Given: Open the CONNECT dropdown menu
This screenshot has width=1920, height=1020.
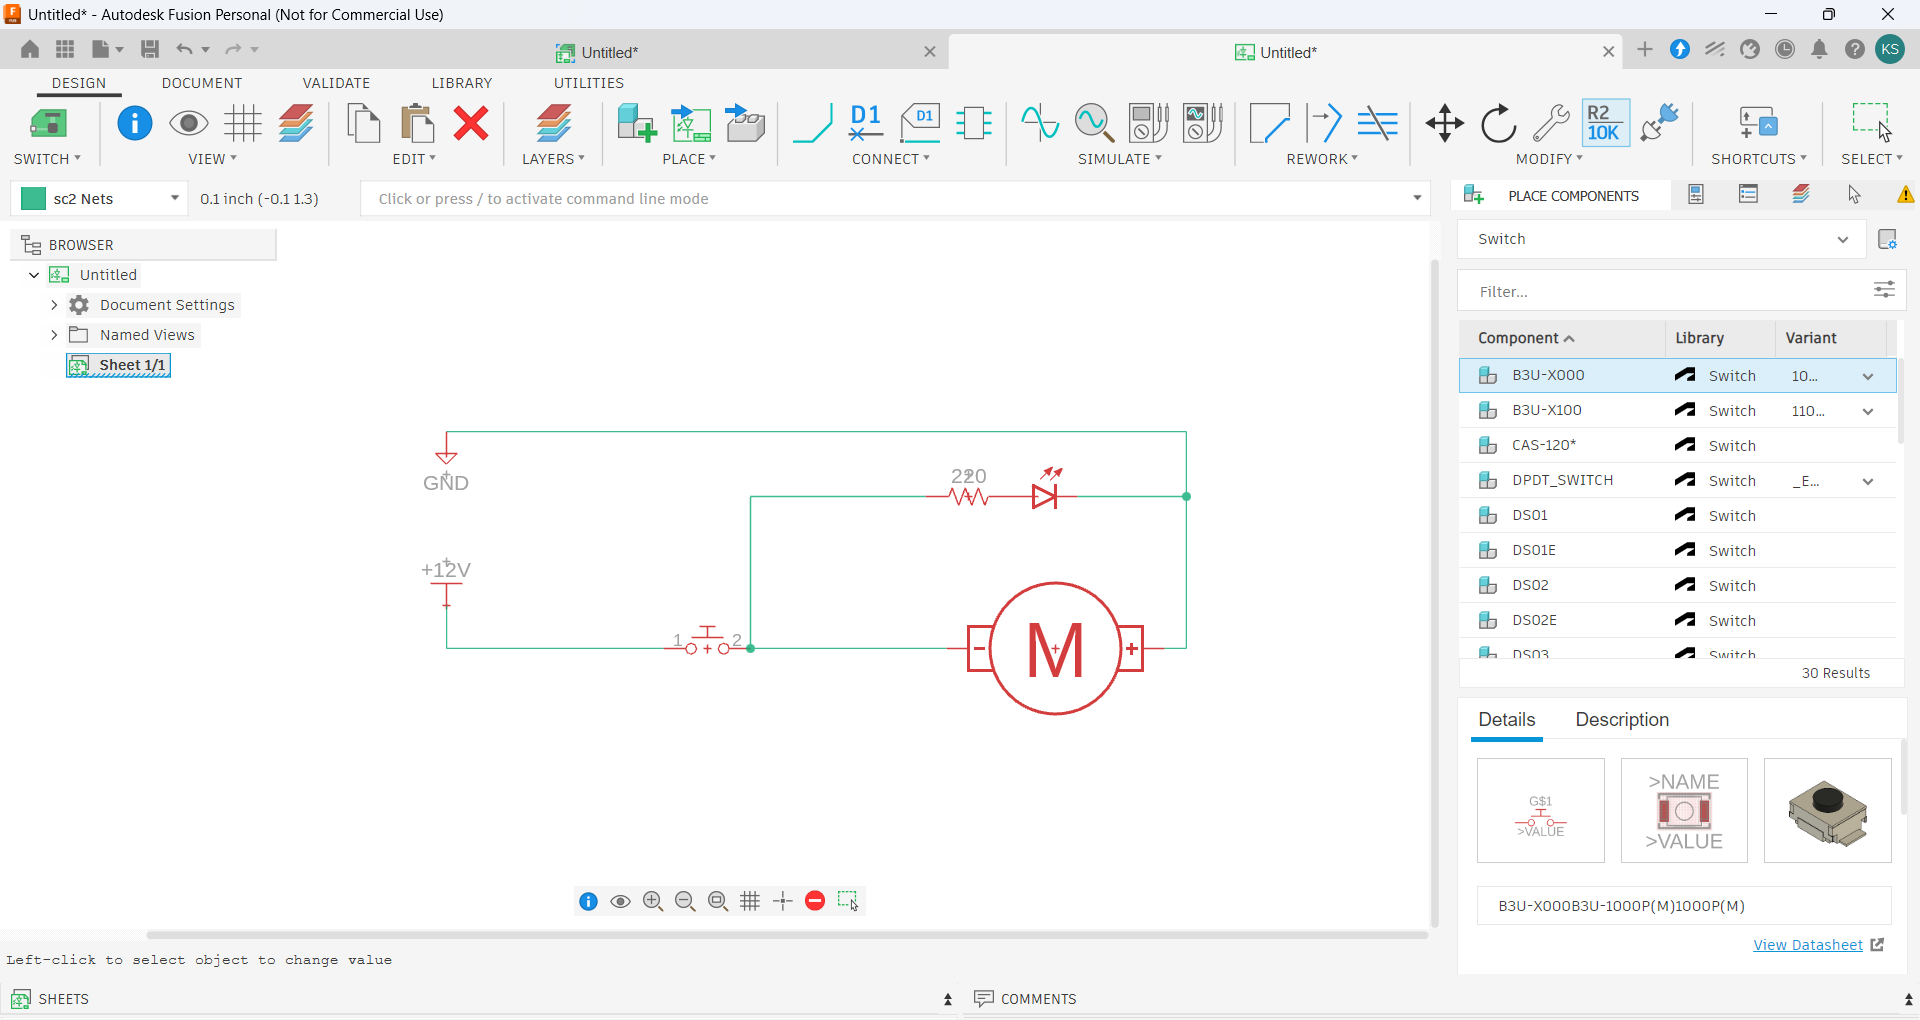Looking at the screenshot, I should coord(891,159).
